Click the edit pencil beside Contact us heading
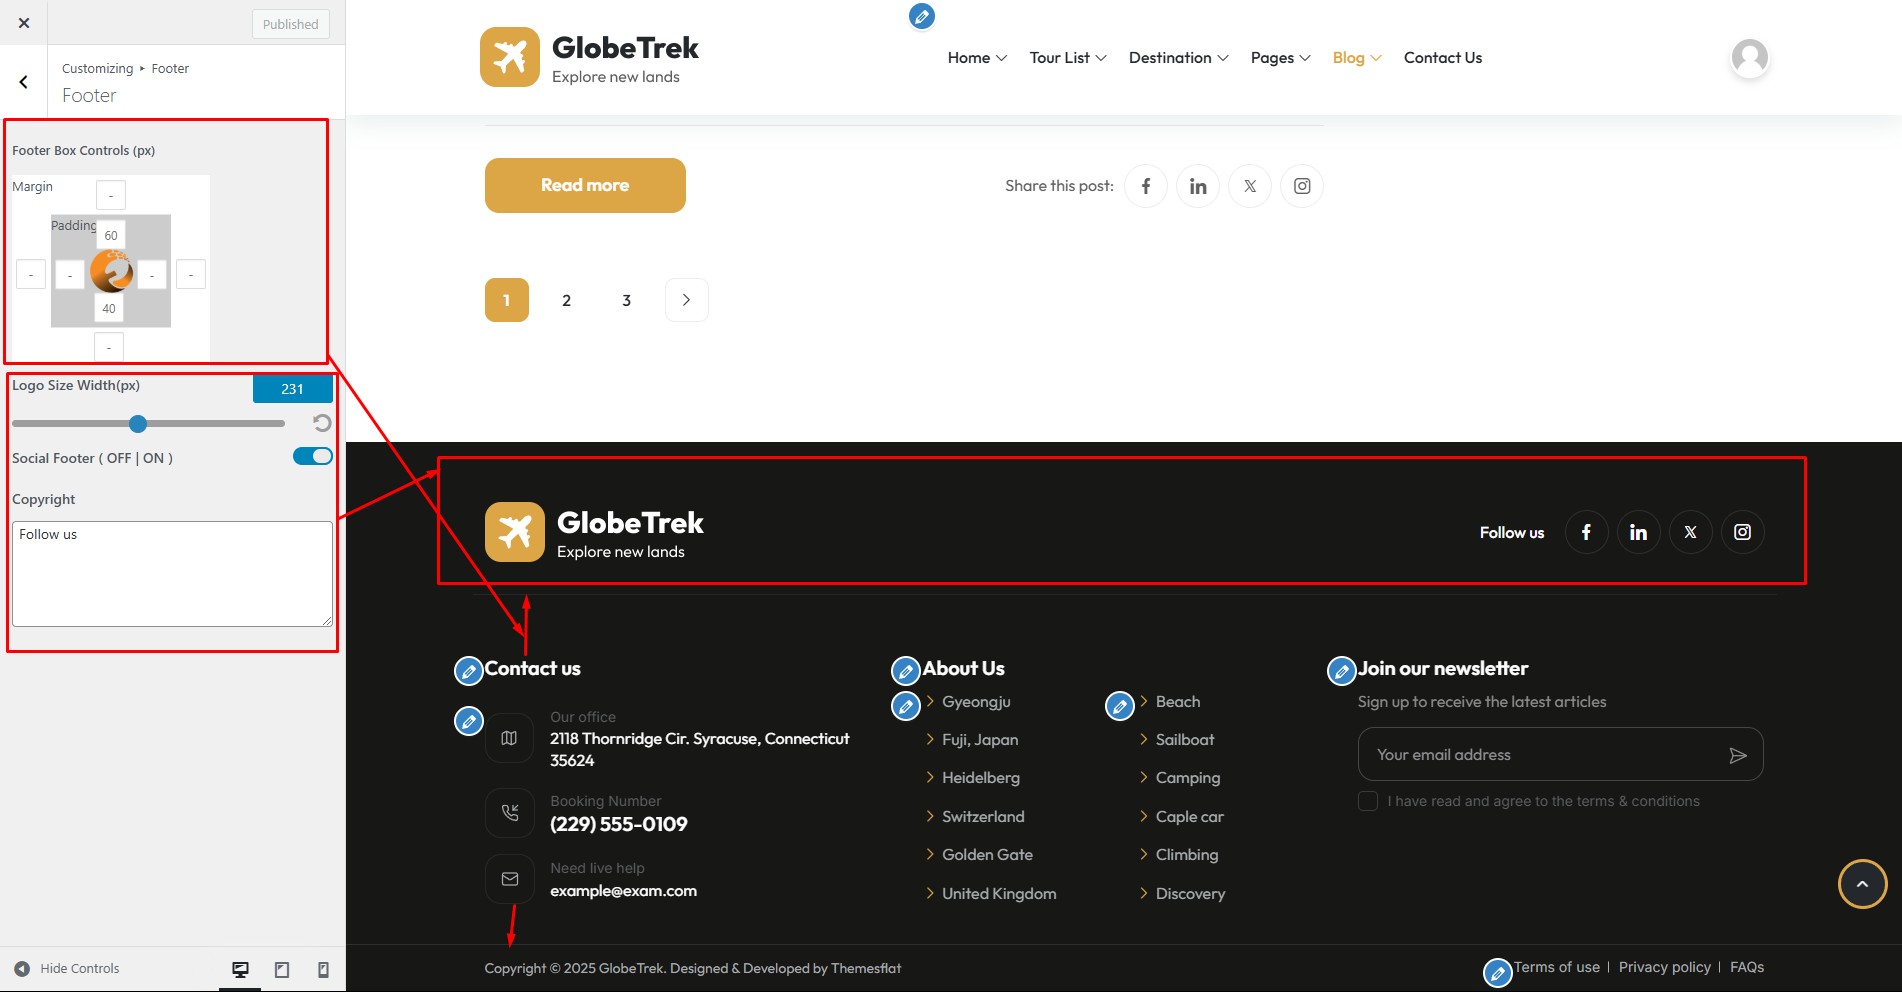The height and width of the screenshot is (992, 1902). tap(469, 671)
